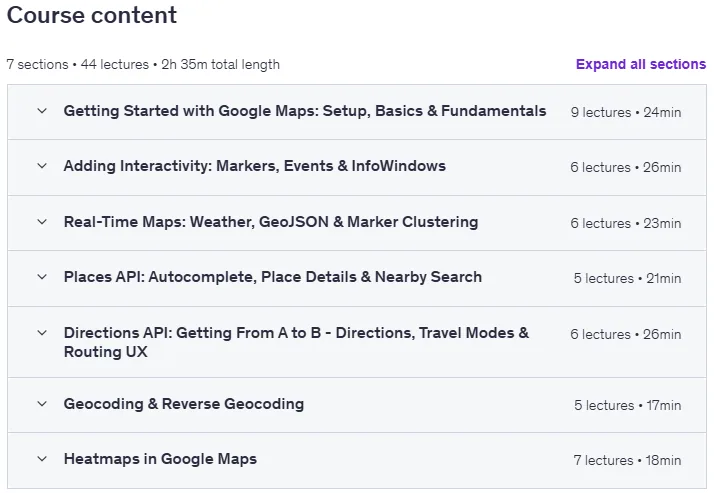Expand Places API section chevron
The image size is (714, 493).
click(42, 277)
